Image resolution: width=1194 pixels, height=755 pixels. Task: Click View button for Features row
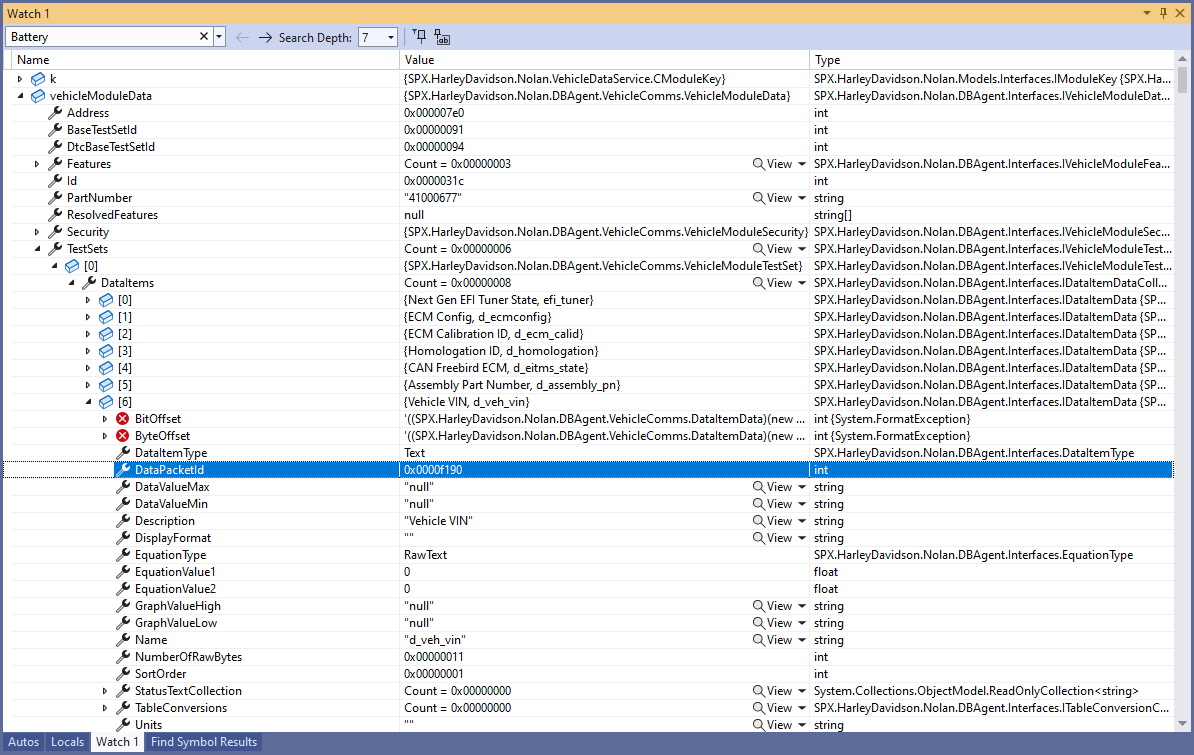point(772,164)
